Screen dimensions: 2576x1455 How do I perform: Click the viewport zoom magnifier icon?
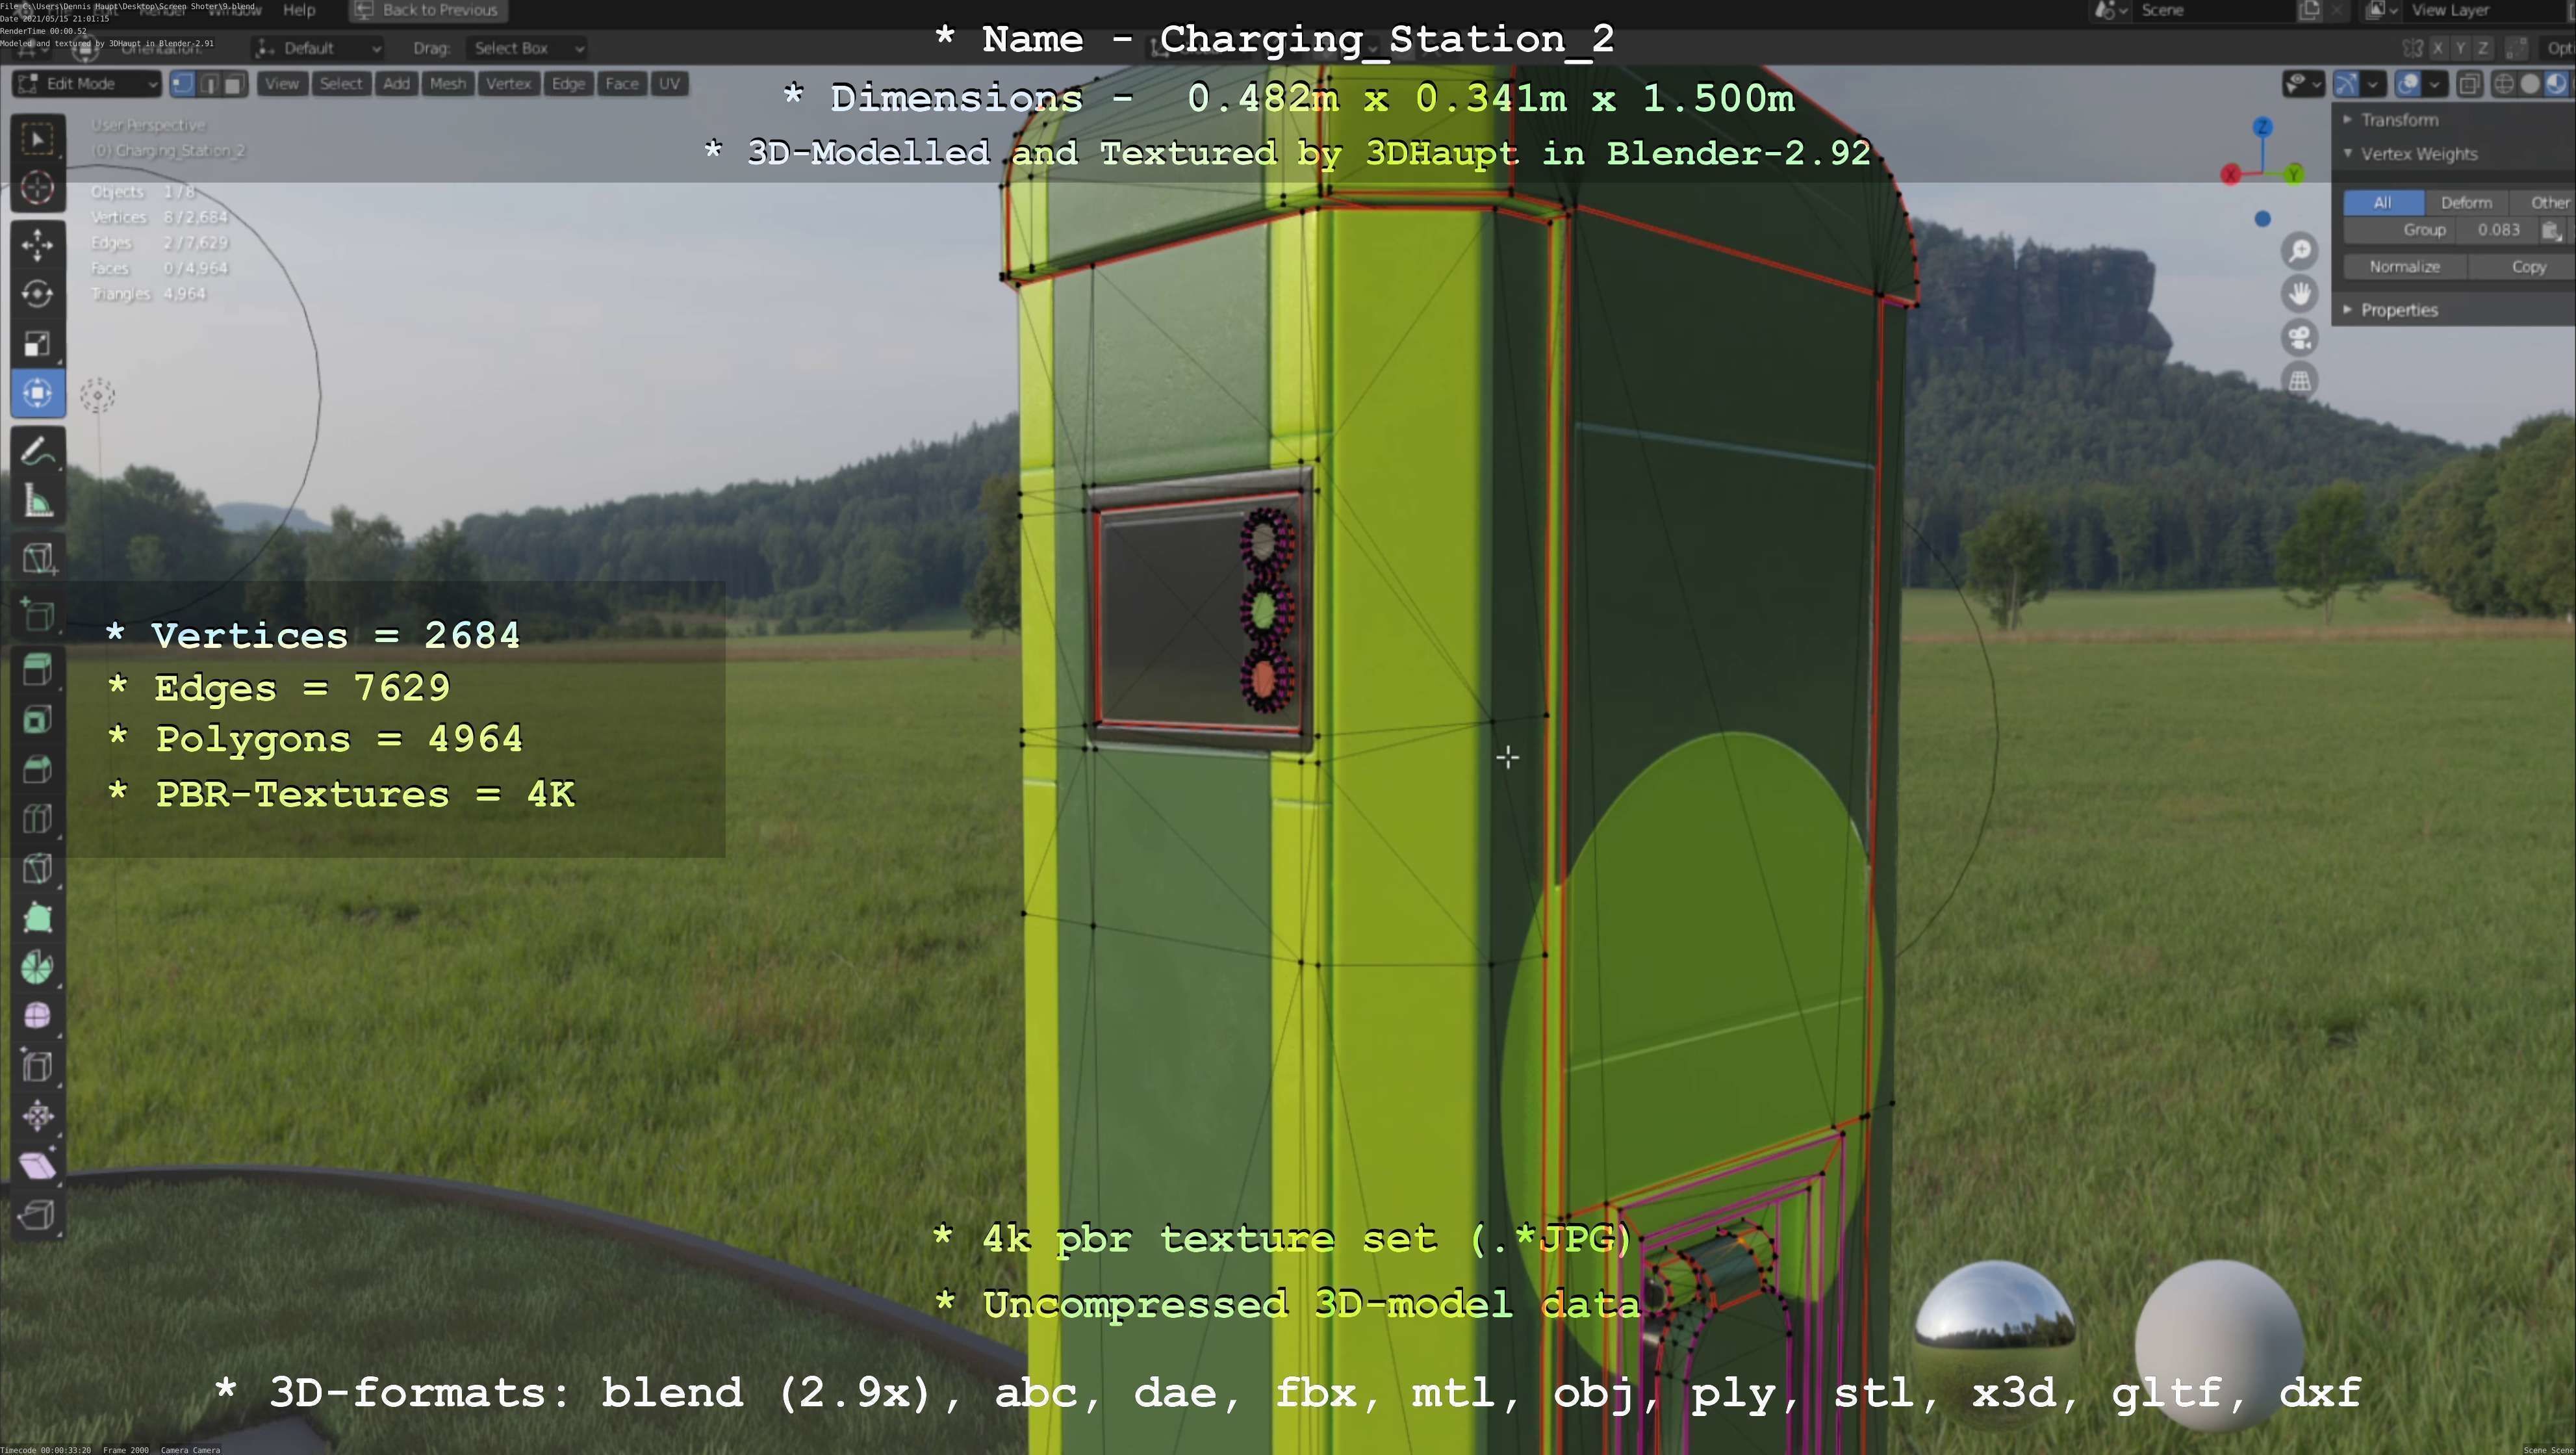2300,251
